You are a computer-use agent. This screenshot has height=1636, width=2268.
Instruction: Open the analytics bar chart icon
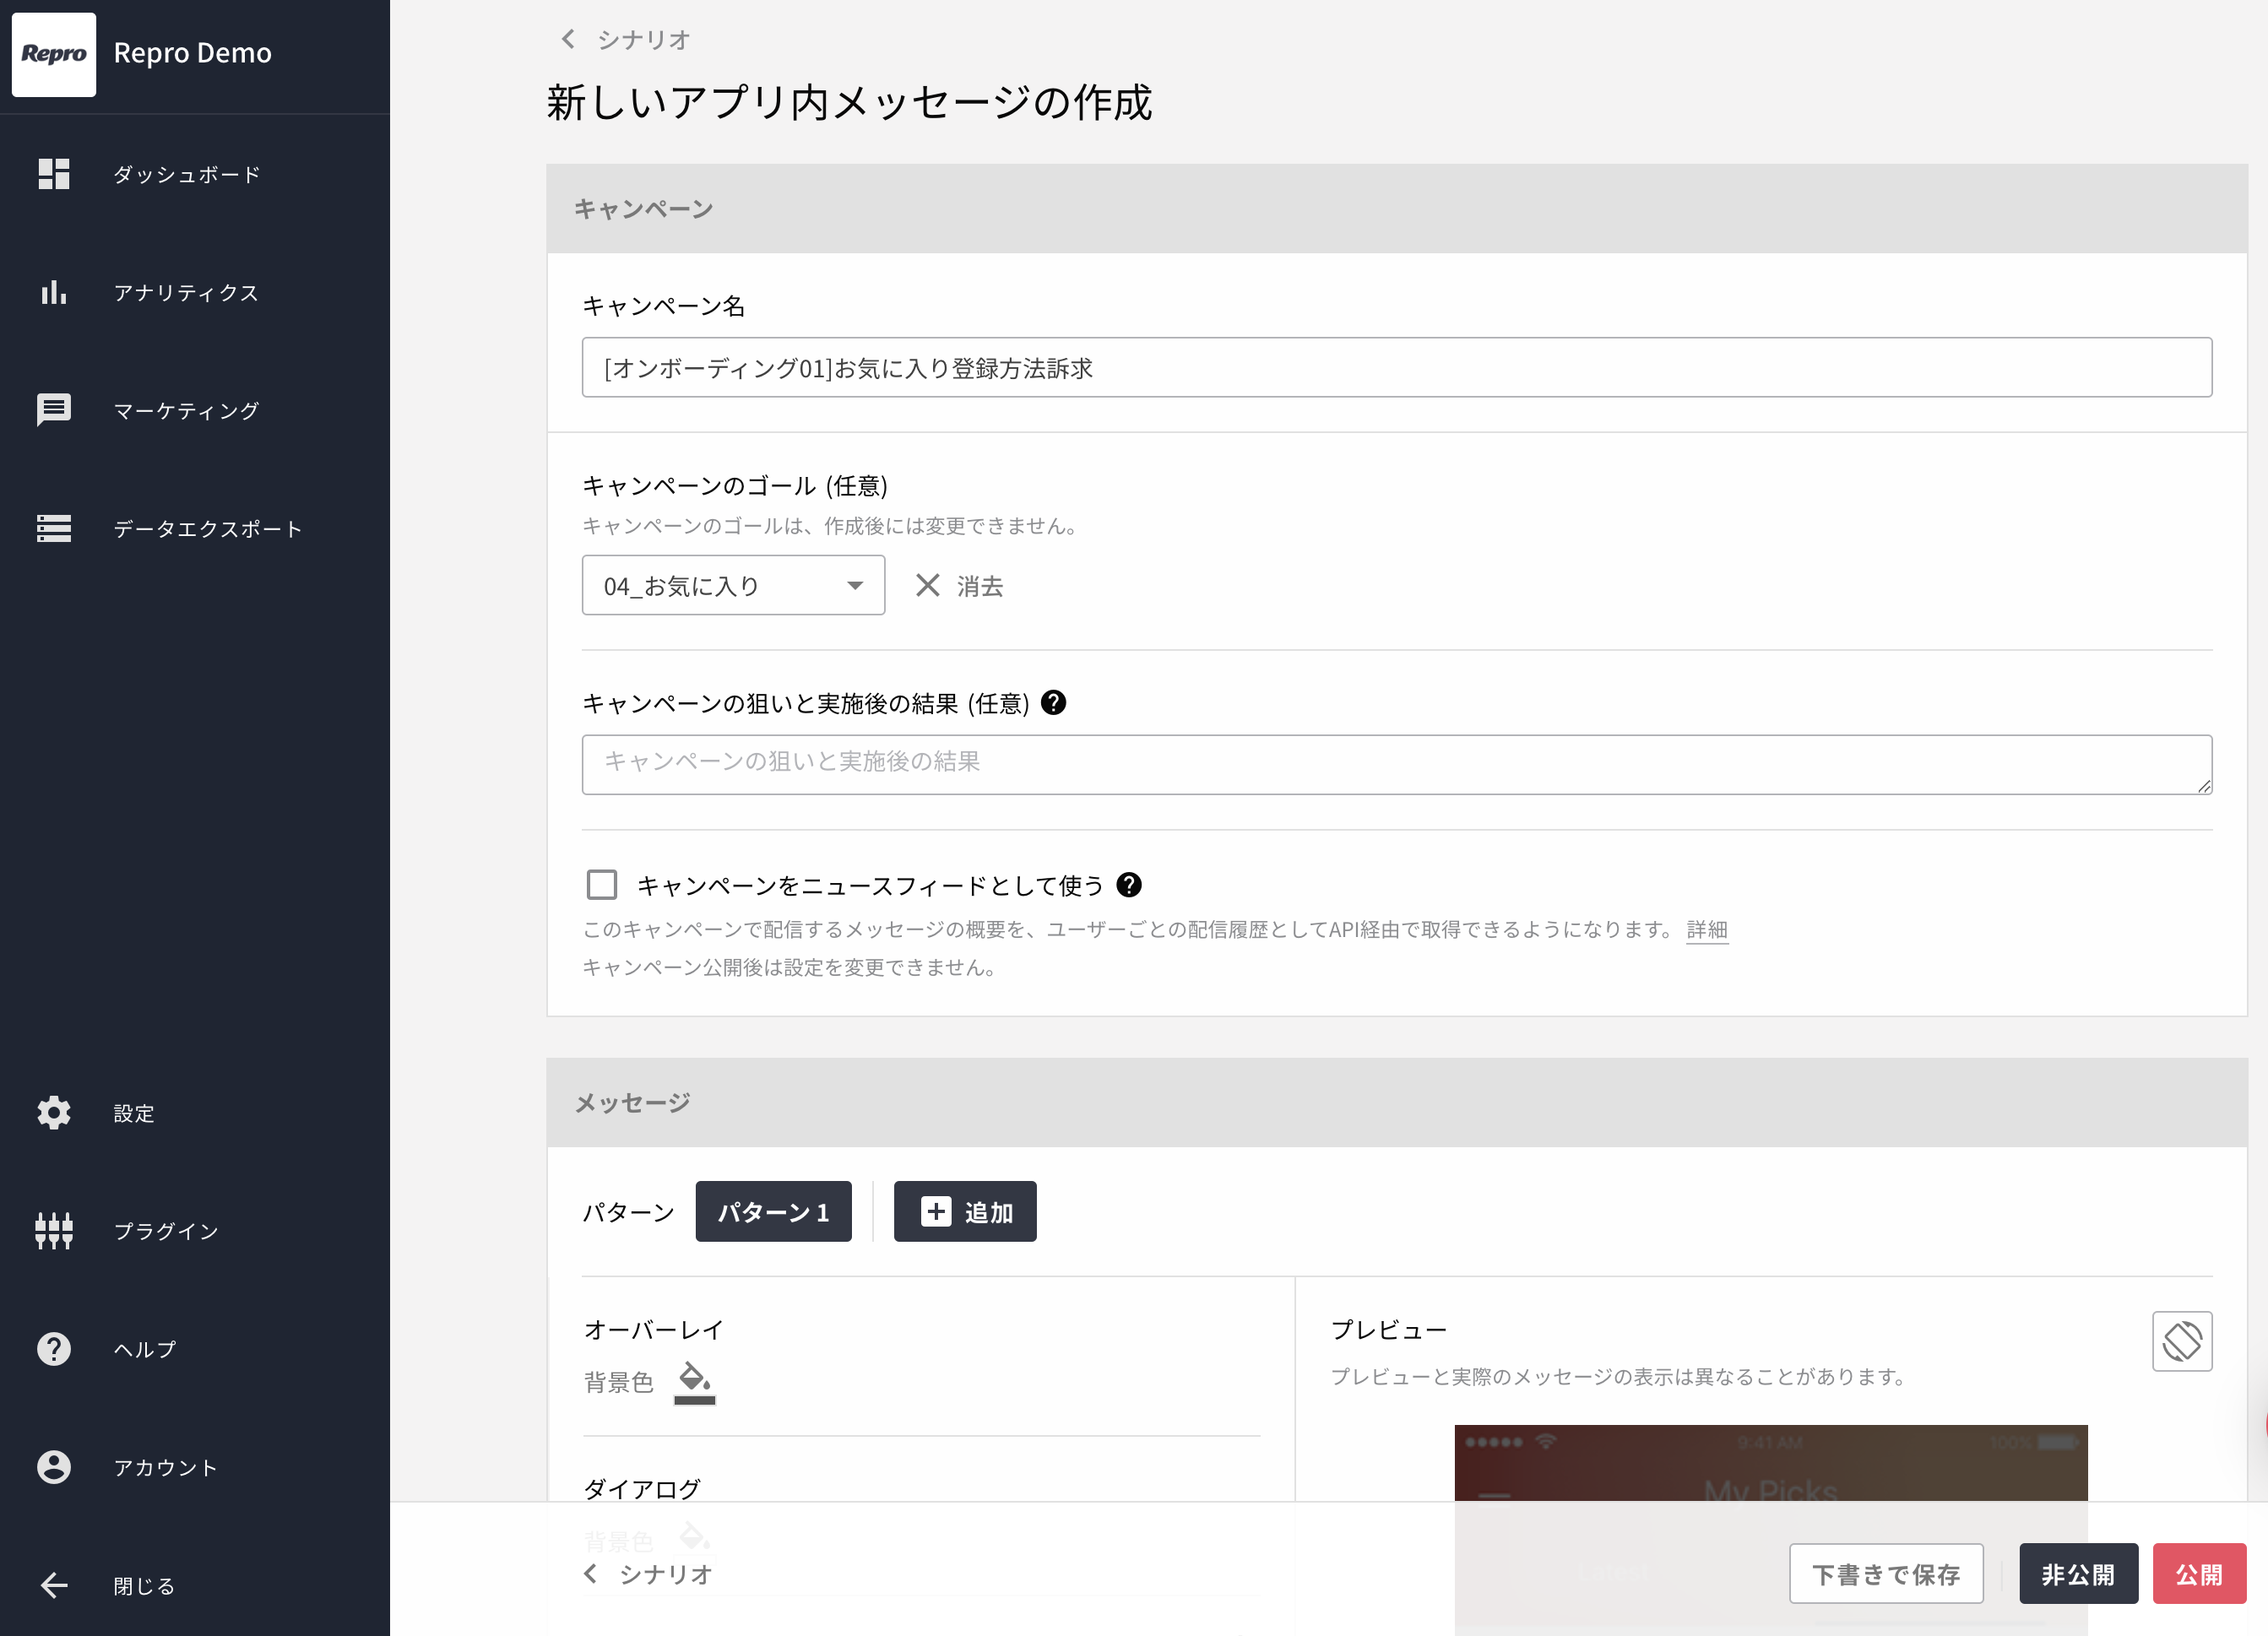tap(54, 292)
